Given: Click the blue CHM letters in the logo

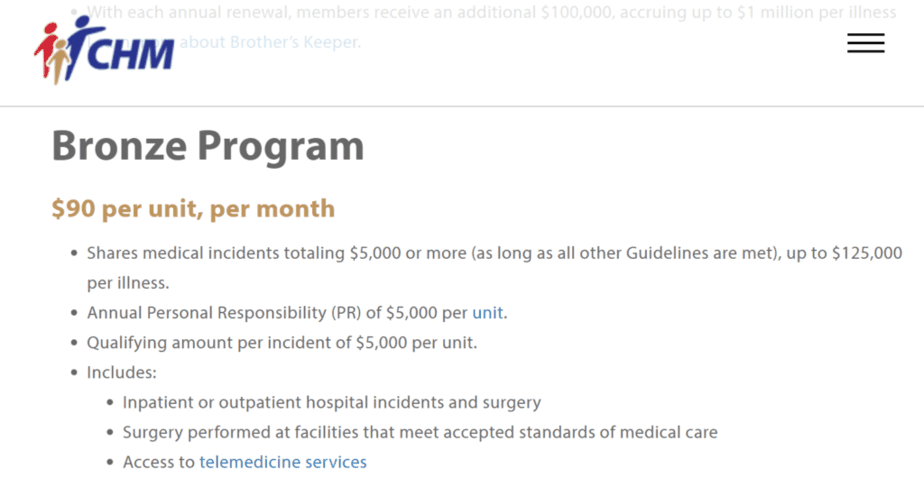Looking at the screenshot, I should (x=131, y=54).
